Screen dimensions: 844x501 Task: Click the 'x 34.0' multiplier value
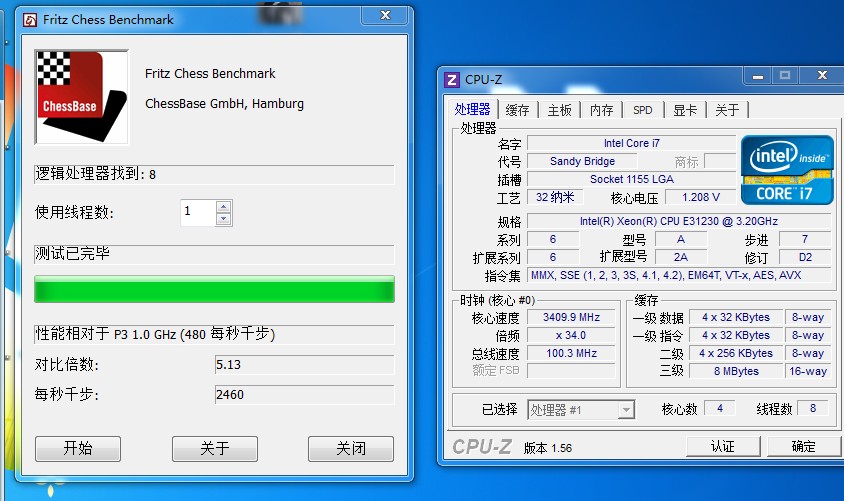(x=571, y=335)
